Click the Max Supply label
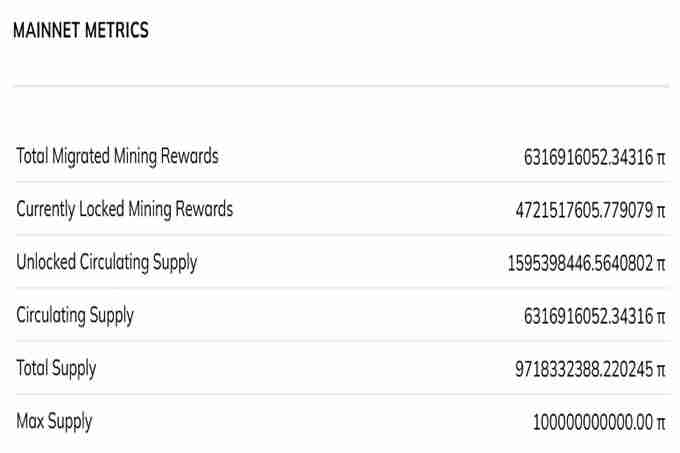Image resolution: width=680 pixels, height=453 pixels. [54, 421]
